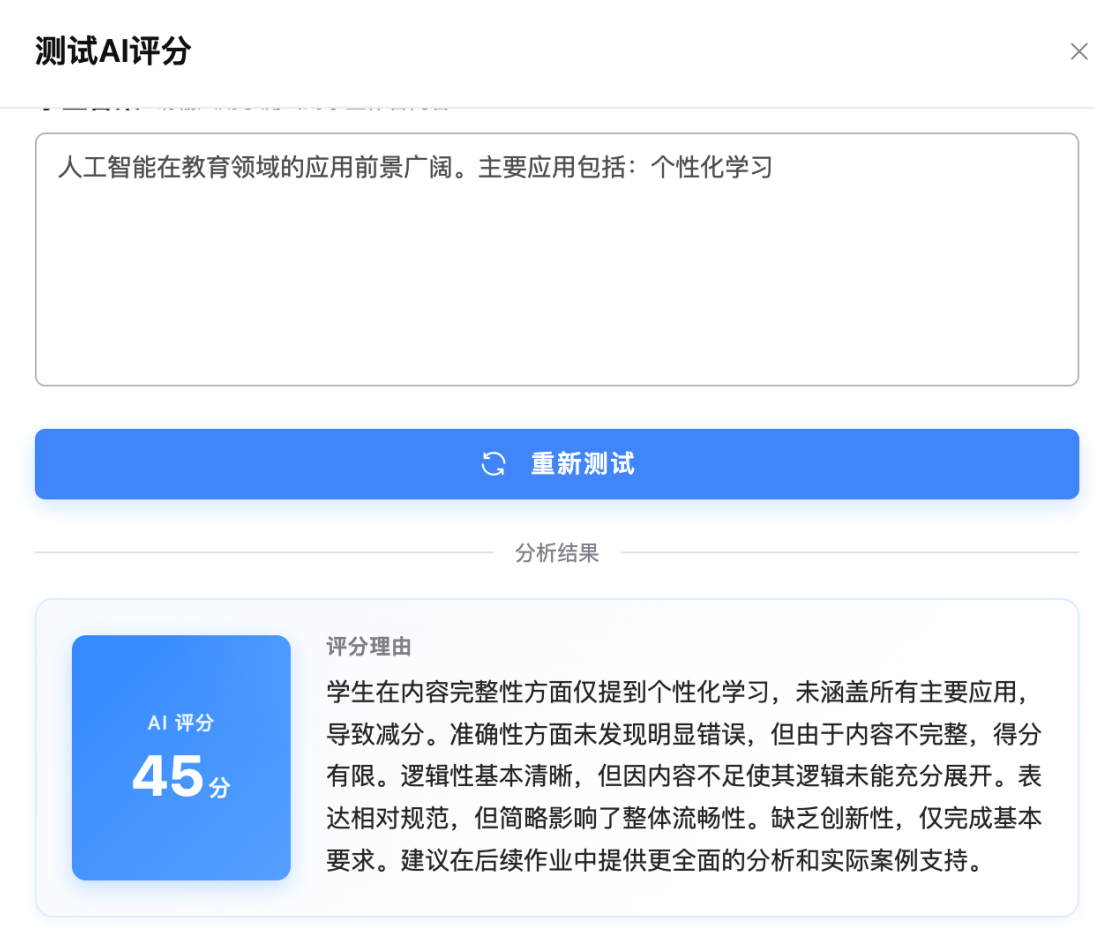Place cursor after 个性化学习 in answer box

click(774, 168)
